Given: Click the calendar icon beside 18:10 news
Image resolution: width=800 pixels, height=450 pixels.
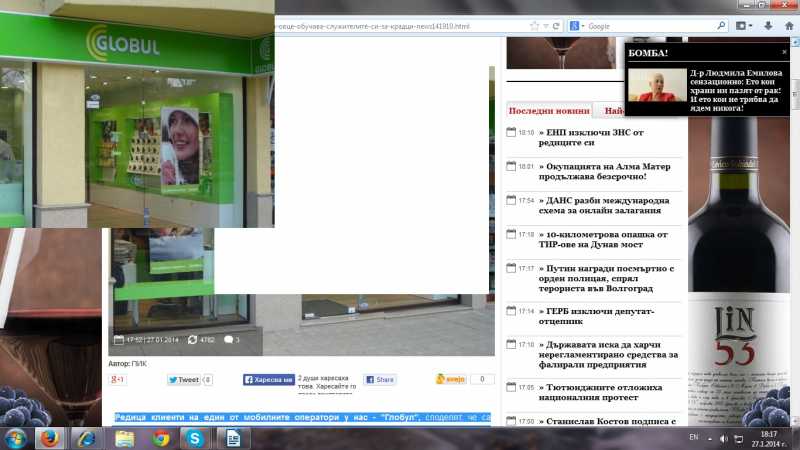Looking at the screenshot, I should coord(511,132).
